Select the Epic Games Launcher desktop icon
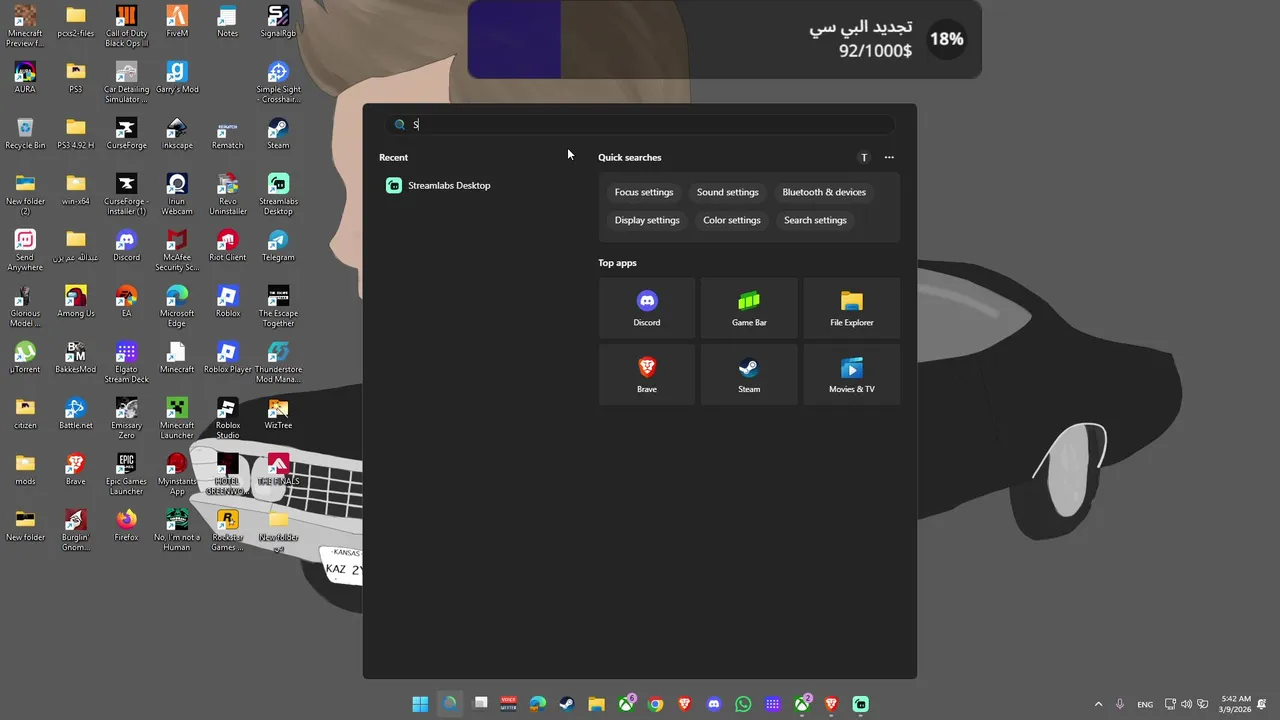This screenshot has width=1280, height=720. tap(126, 473)
